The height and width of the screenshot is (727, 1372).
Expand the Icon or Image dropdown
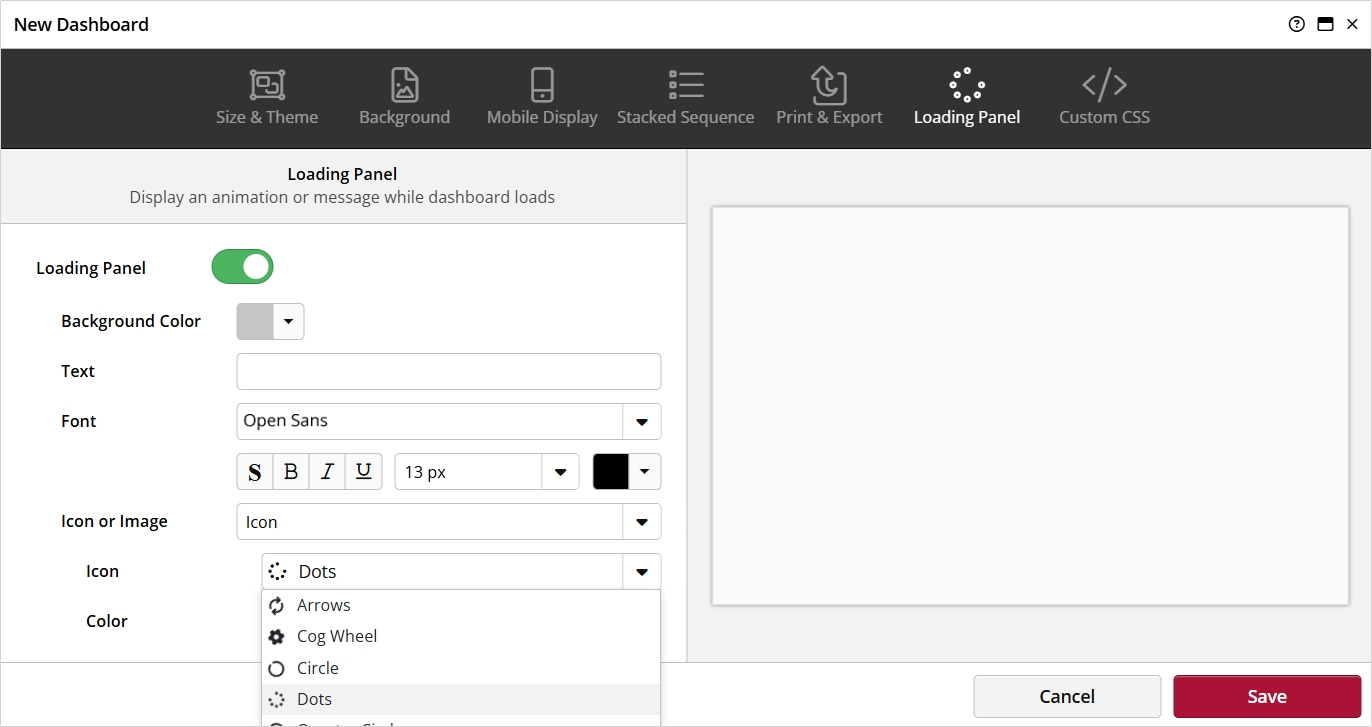point(641,522)
